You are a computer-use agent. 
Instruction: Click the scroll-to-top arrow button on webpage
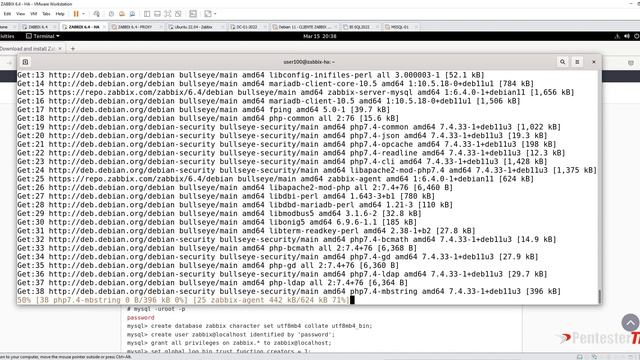(630, 323)
